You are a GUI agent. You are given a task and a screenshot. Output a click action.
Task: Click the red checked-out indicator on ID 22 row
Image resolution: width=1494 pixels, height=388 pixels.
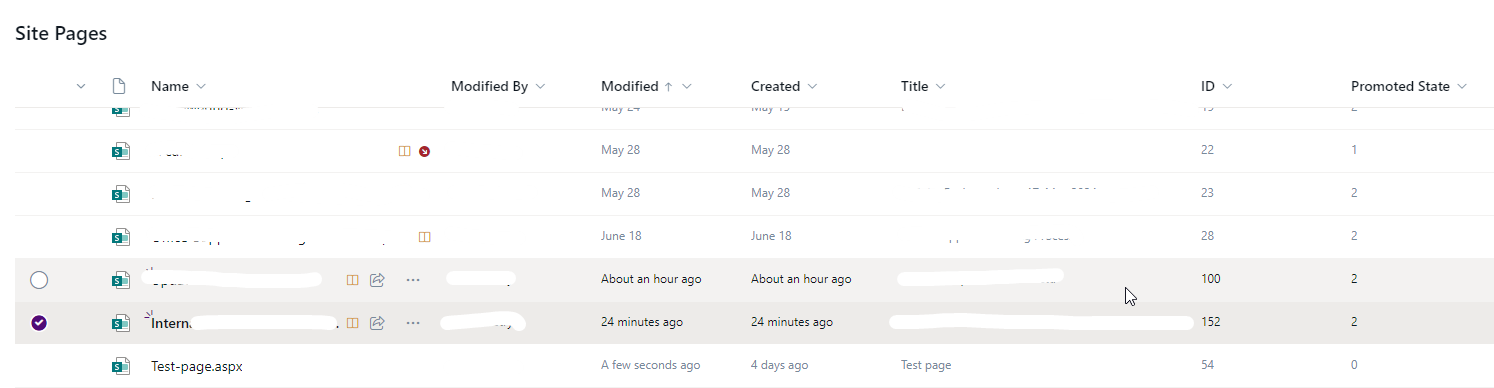pyautogui.click(x=424, y=151)
